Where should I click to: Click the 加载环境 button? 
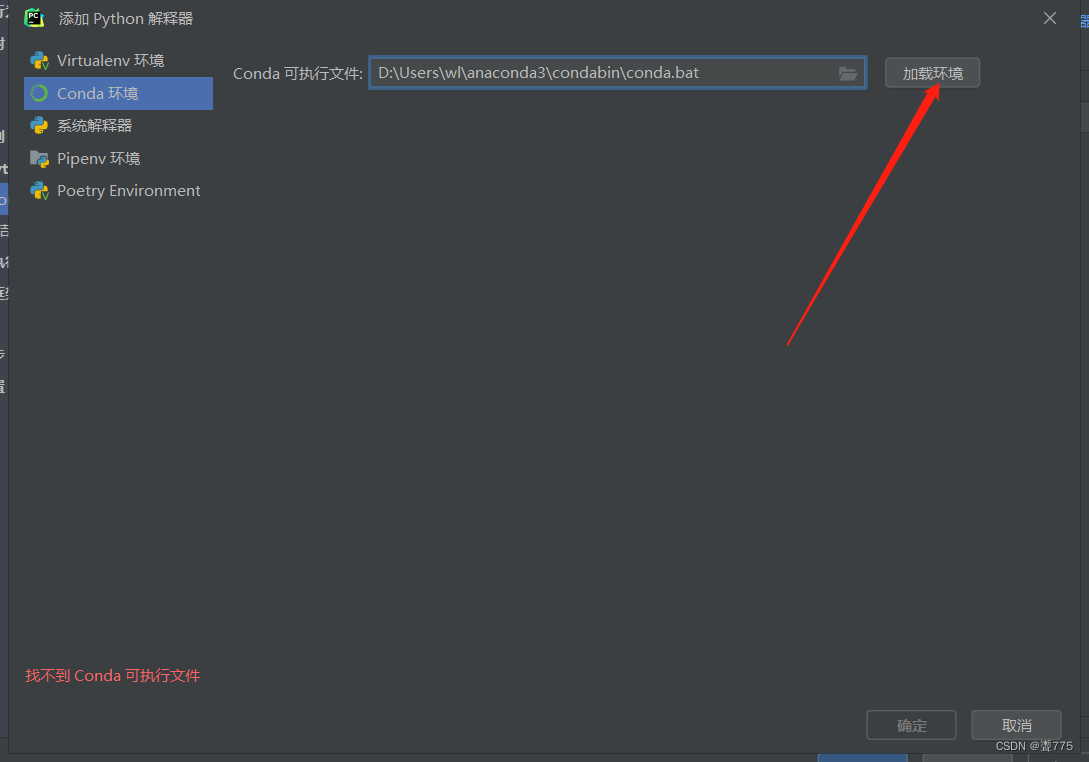pyautogui.click(x=932, y=73)
